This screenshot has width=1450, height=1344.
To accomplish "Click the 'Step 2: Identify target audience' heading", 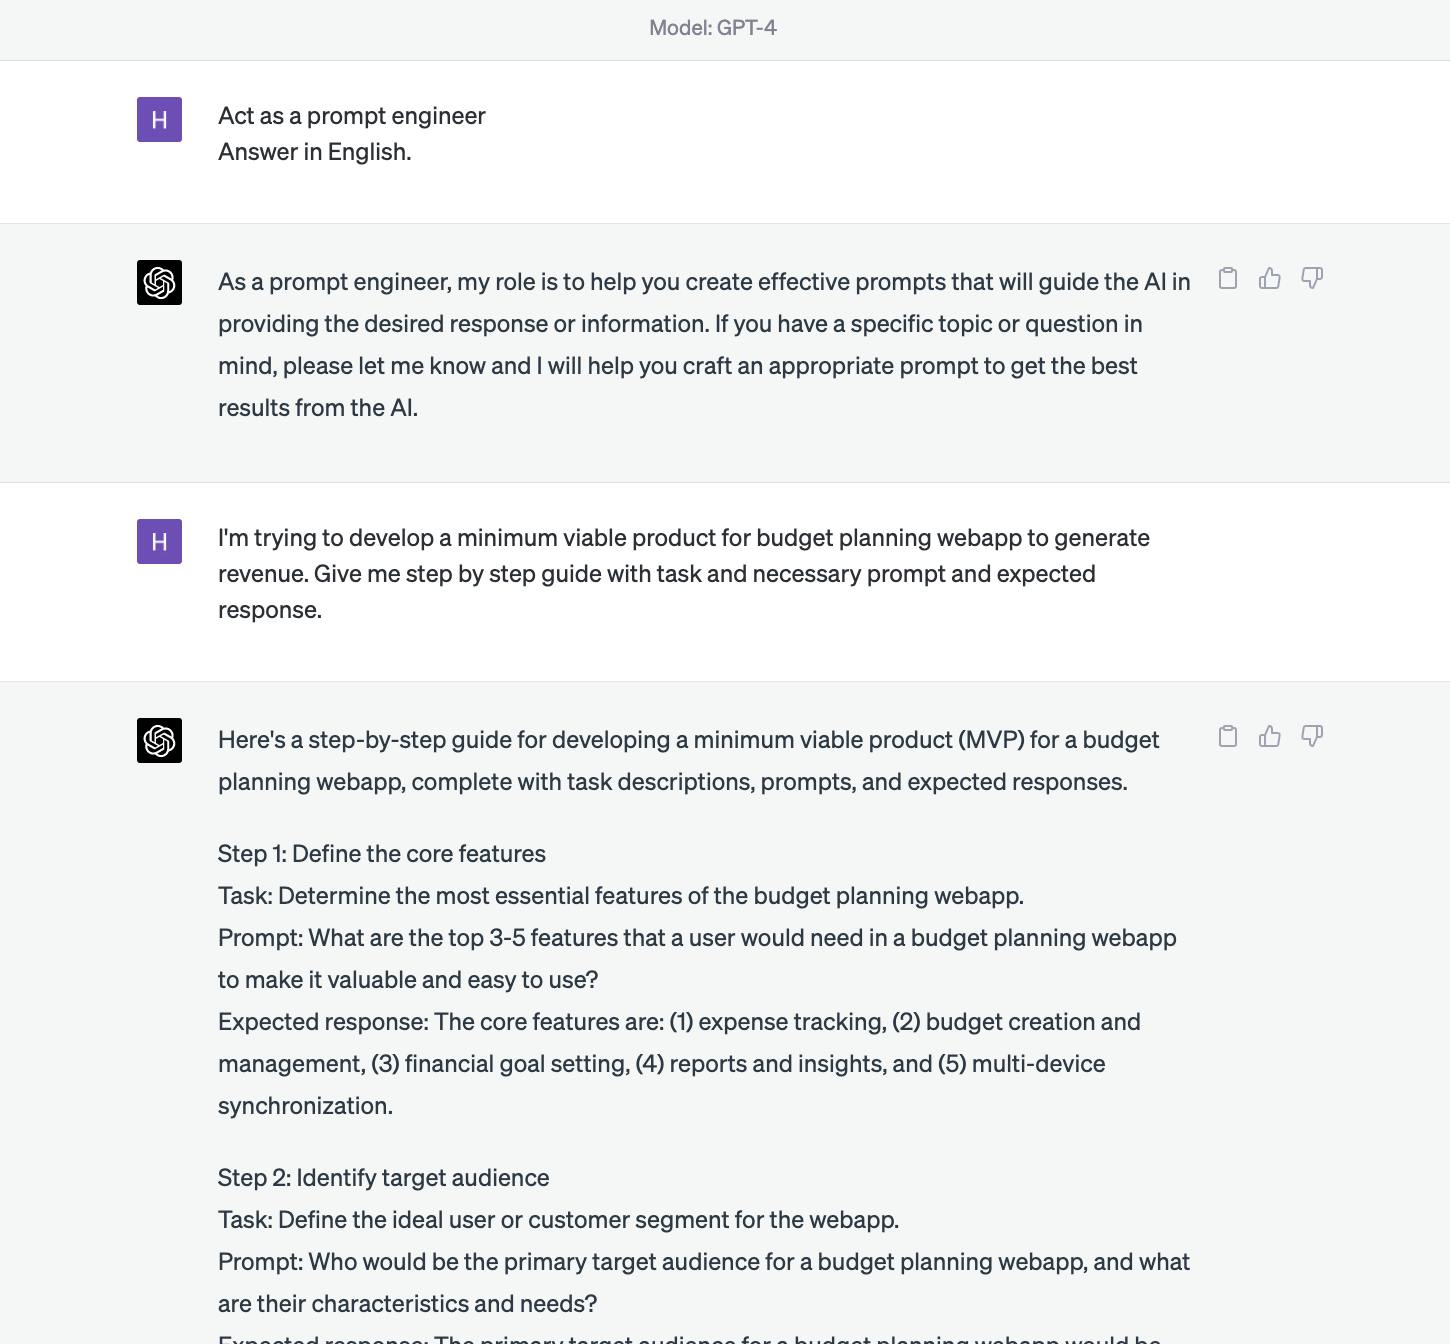I will (x=384, y=1178).
